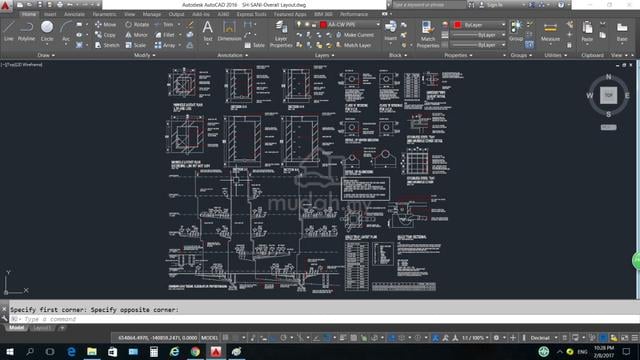Click Match Layer button
The image size is (640, 360).
click(x=353, y=45)
